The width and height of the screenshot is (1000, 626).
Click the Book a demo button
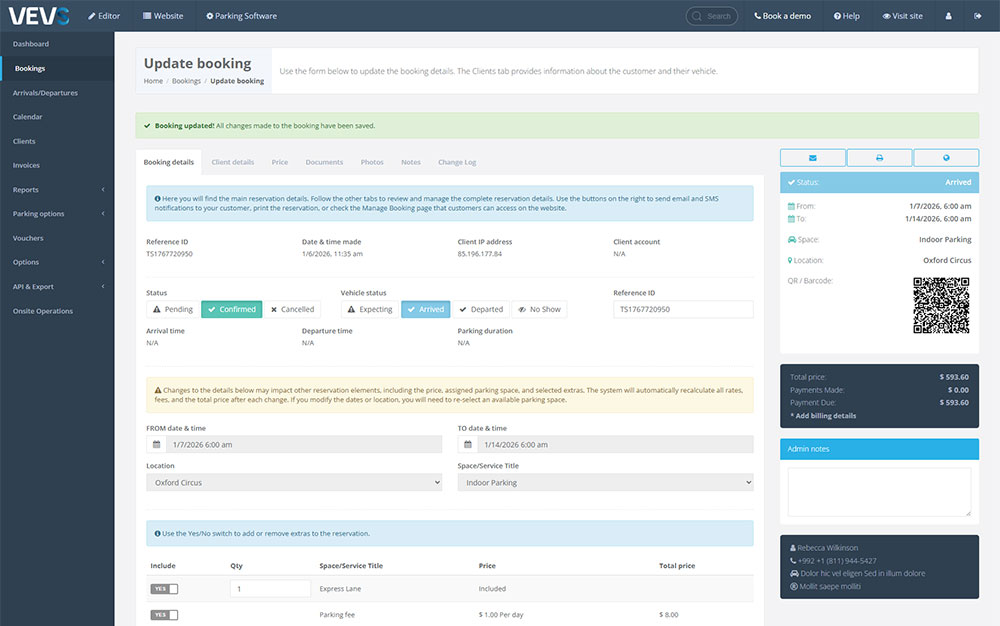782,16
